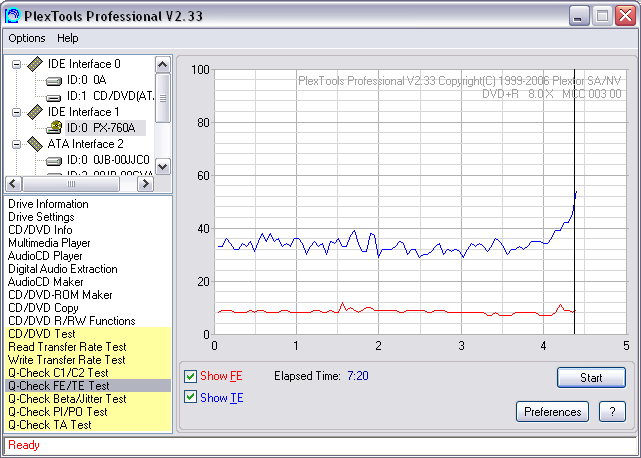Click the vertical scrollbar thumb in device tree
This screenshot has height=458, width=641.
(163, 98)
